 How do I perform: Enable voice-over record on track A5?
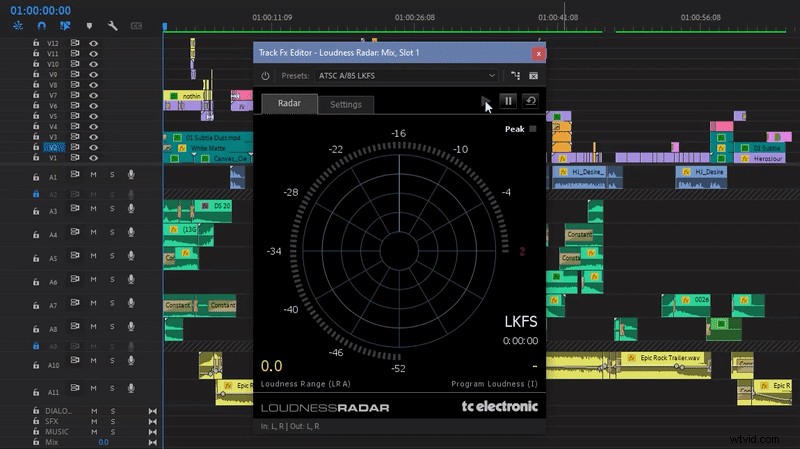(131, 256)
